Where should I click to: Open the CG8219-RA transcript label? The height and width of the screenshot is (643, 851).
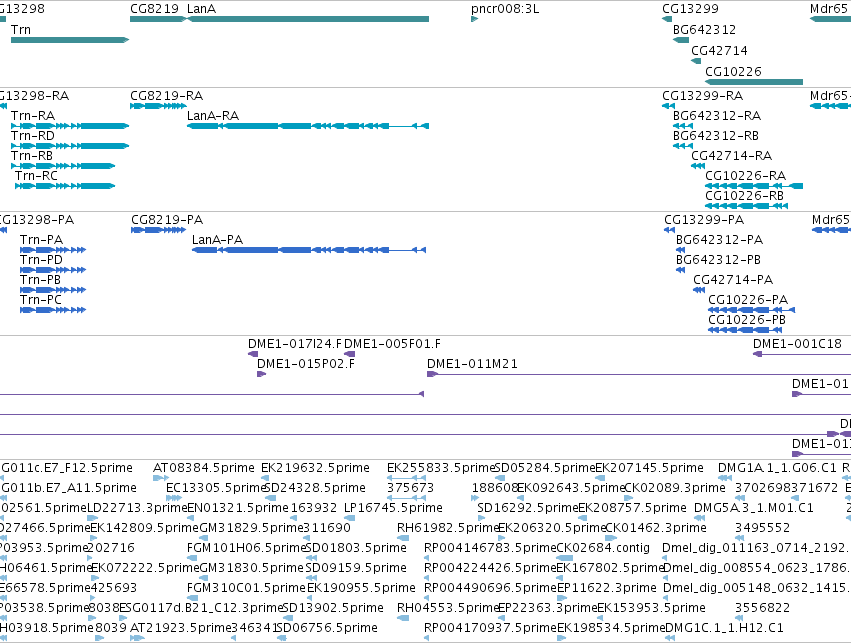[x=167, y=96]
